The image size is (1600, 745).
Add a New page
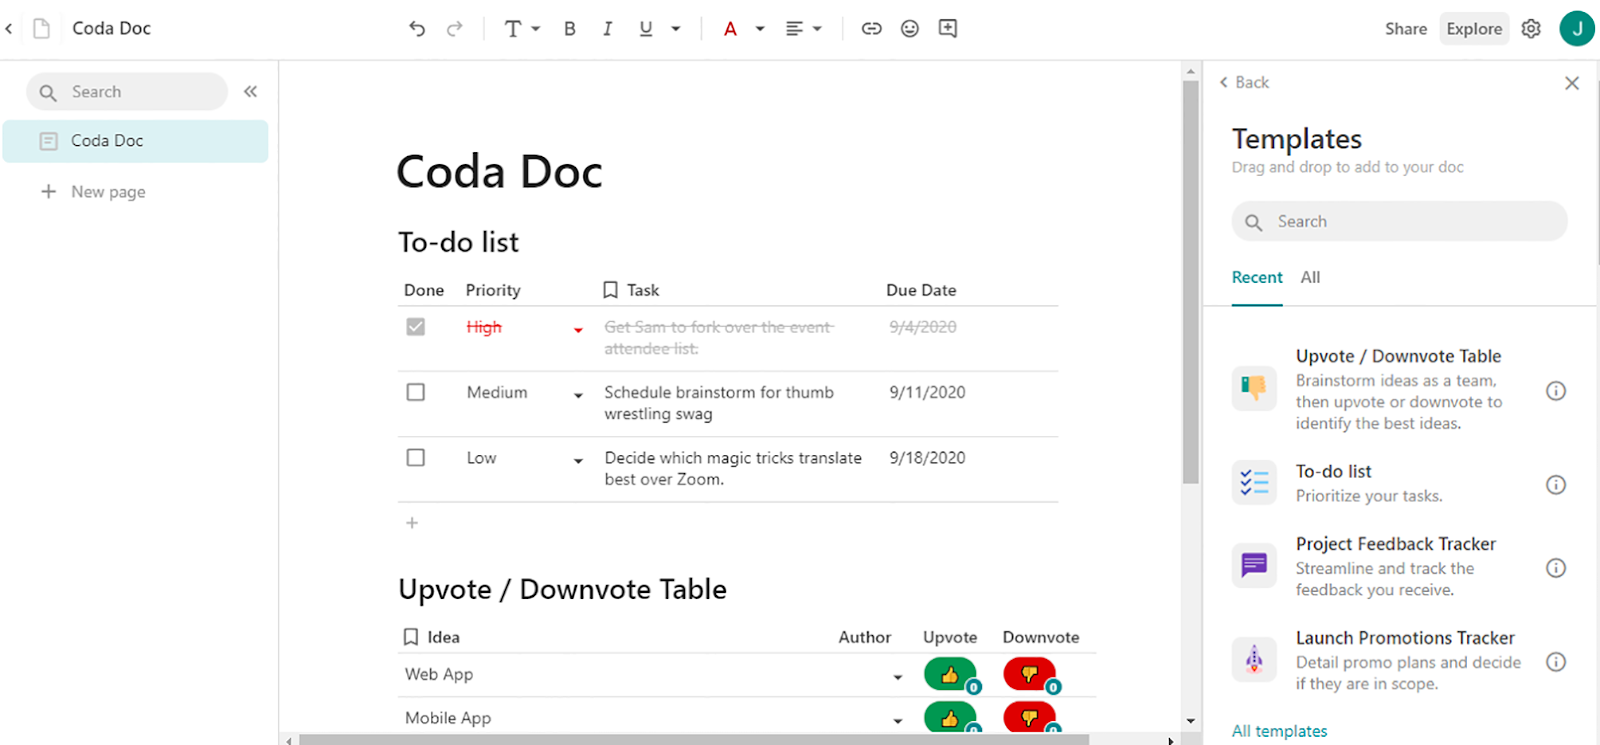[x=94, y=192]
